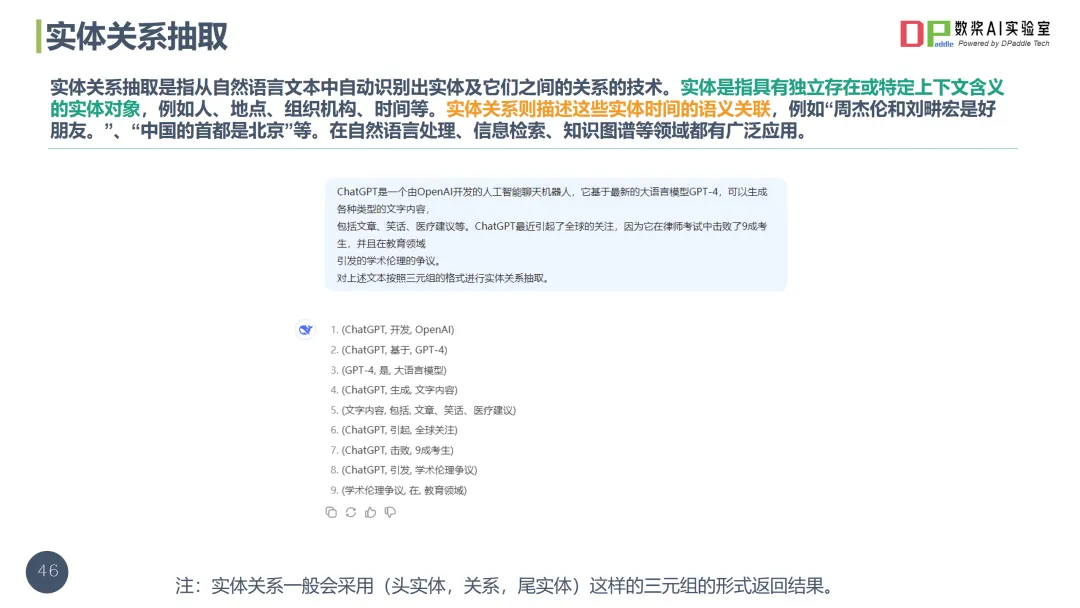Image resolution: width=1080 pixels, height=608 pixels.
Task: Click the copy response icon
Action: click(331, 512)
